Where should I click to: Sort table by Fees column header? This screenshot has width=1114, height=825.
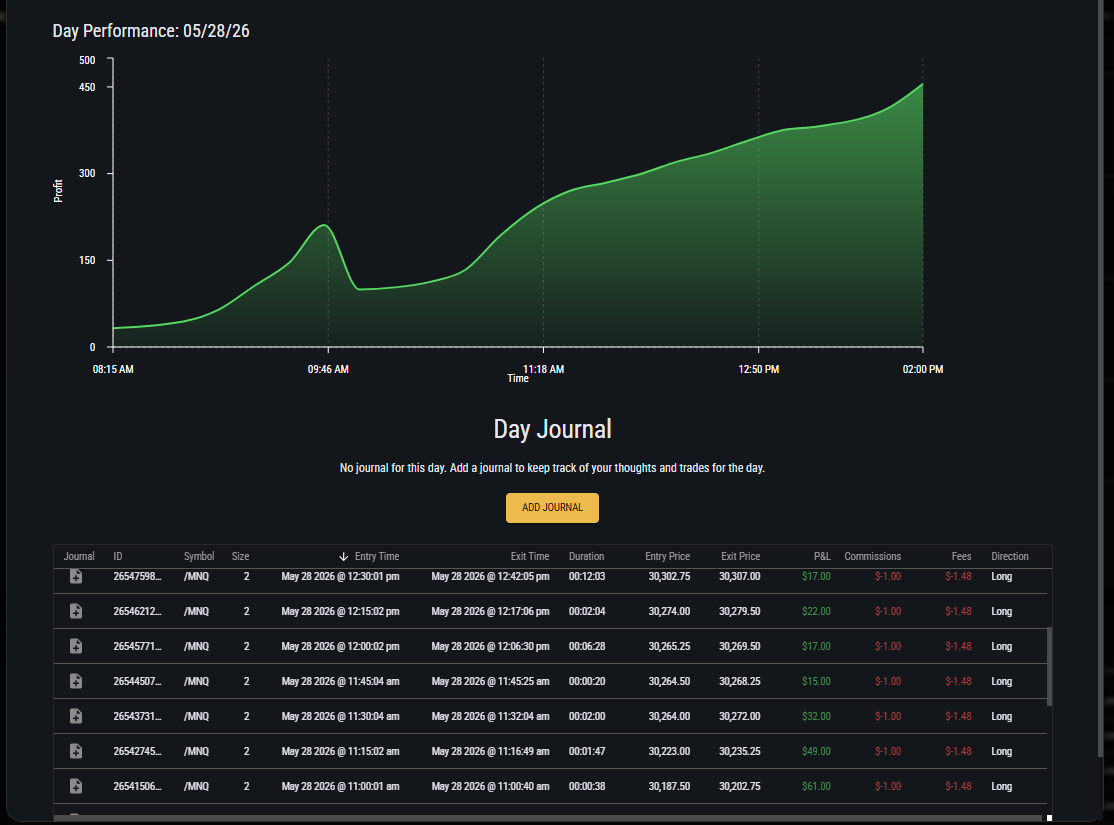click(x=961, y=556)
